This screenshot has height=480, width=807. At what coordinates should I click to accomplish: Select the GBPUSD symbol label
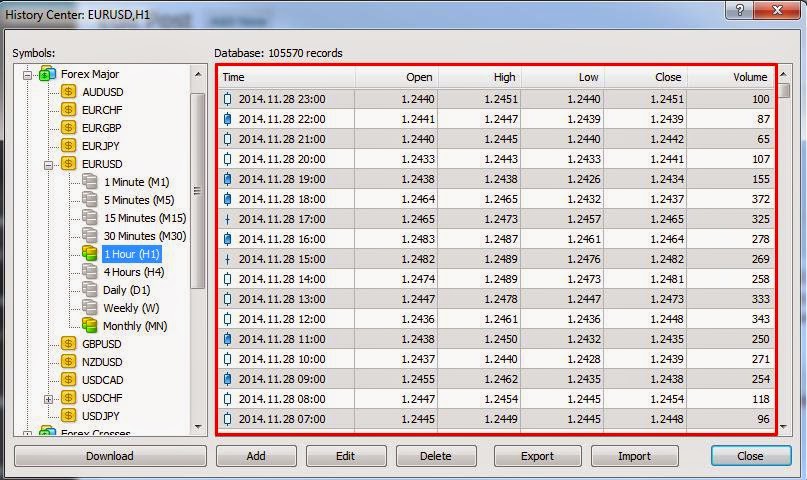tap(102, 344)
